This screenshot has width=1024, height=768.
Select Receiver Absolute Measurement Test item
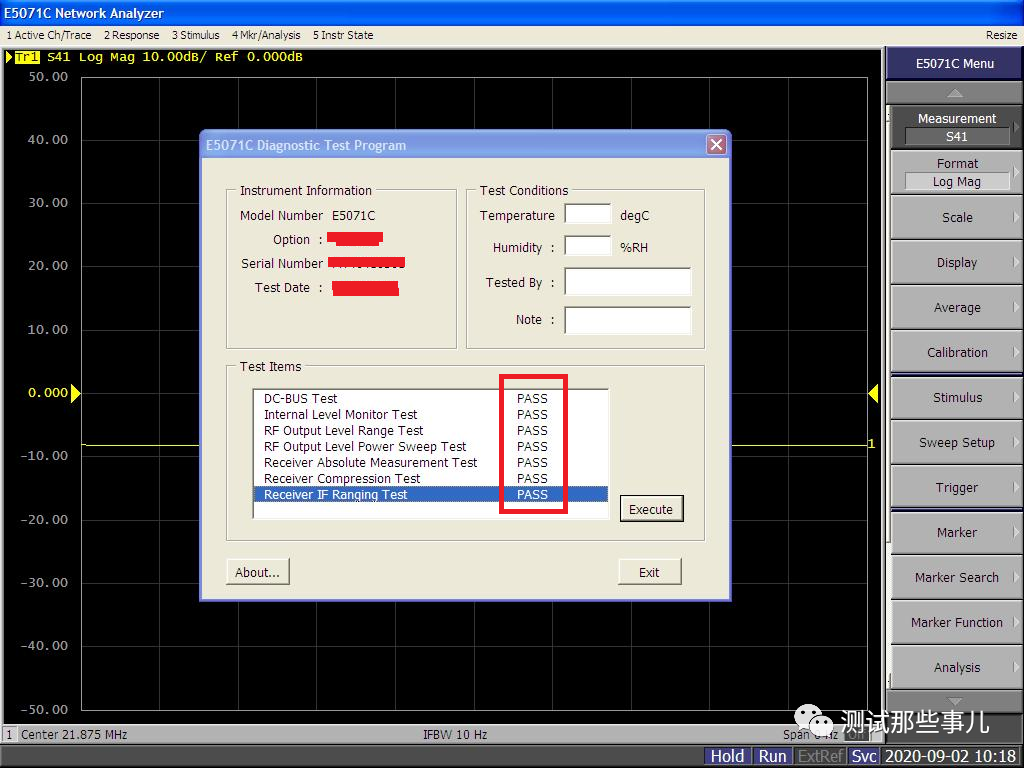click(430, 462)
